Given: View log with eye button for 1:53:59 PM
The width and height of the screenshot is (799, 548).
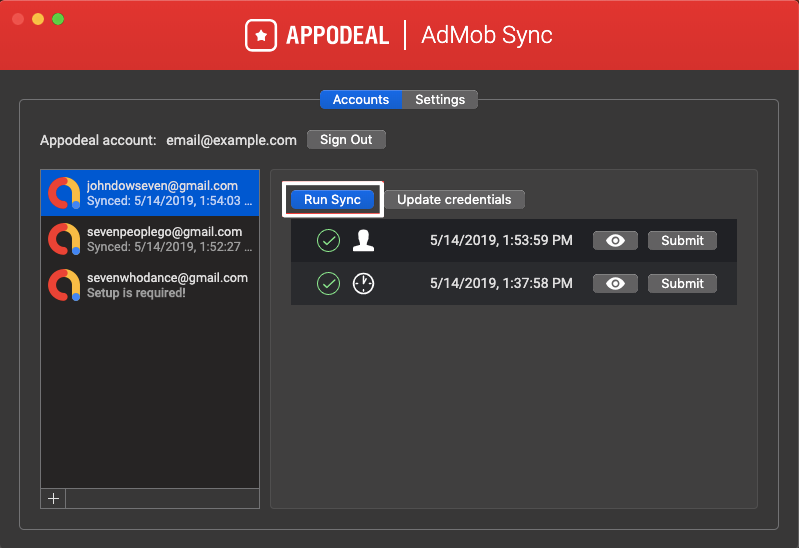Looking at the screenshot, I should tap(616, 241).
